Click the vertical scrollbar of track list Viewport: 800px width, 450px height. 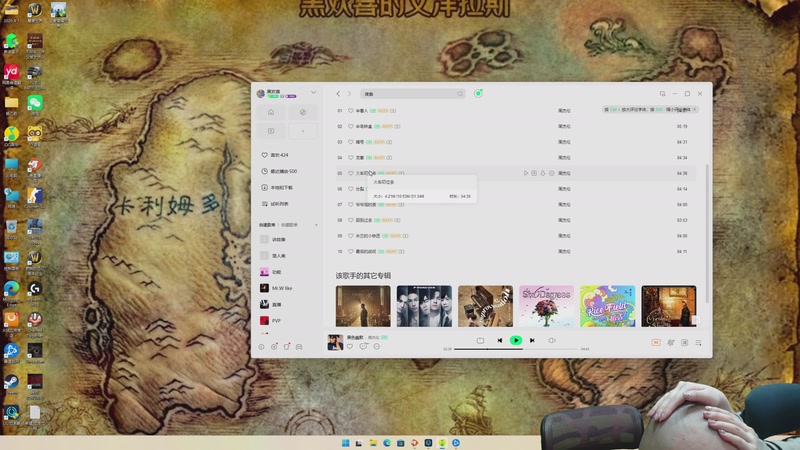point(707,232)
